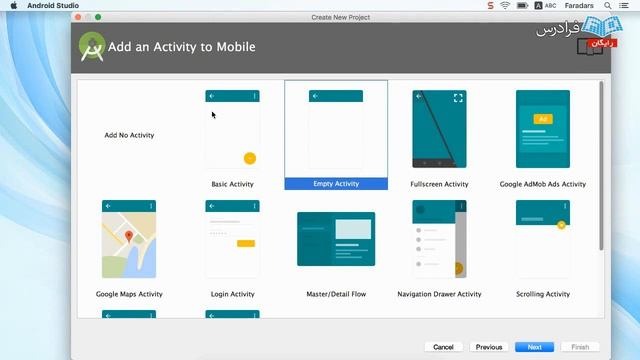Click the Finish button

coord(580,347)
